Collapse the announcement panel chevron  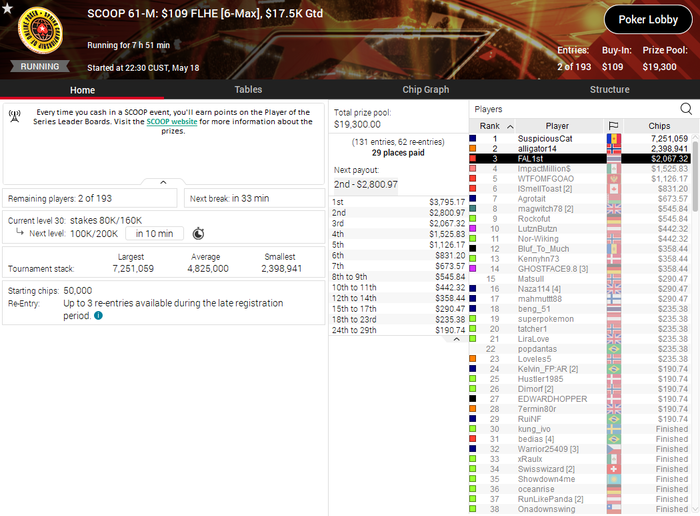(x=163, y=182)
